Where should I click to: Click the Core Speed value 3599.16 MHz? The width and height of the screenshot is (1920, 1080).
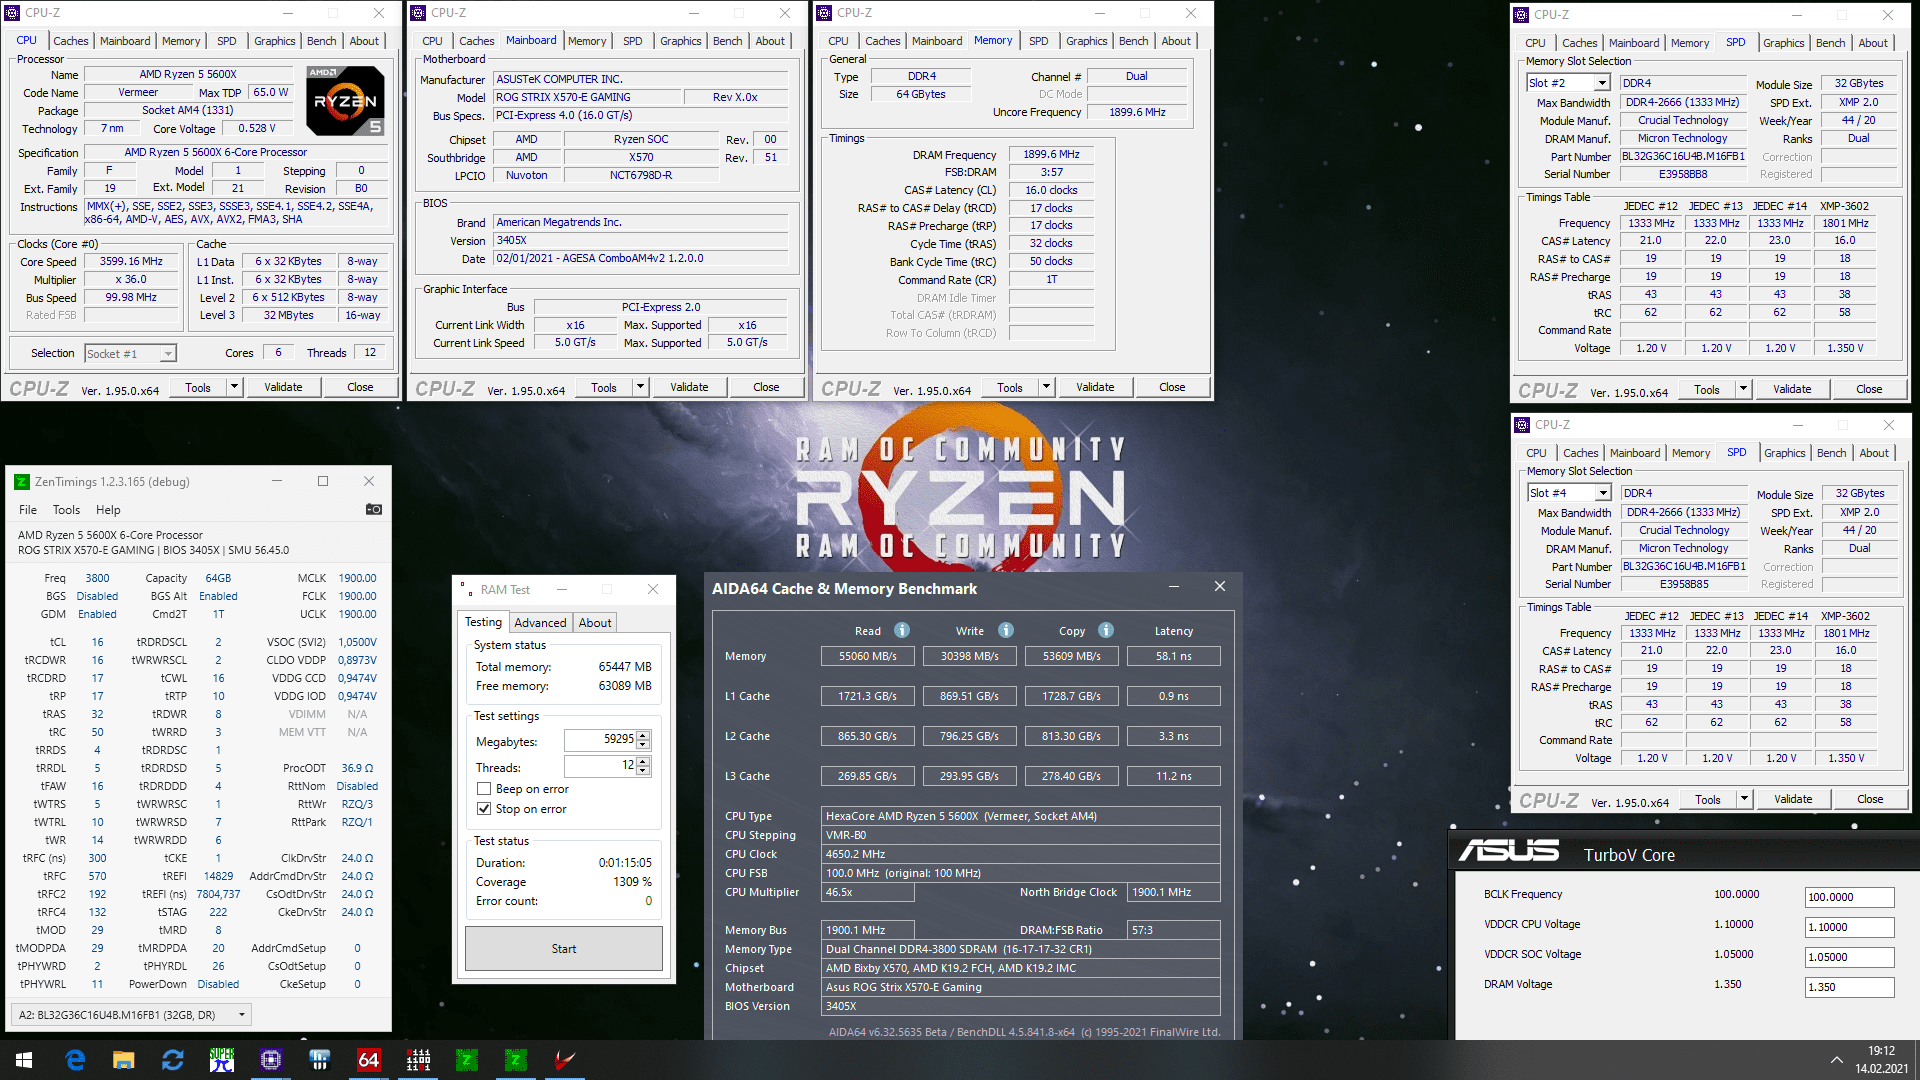pos(131,261)
